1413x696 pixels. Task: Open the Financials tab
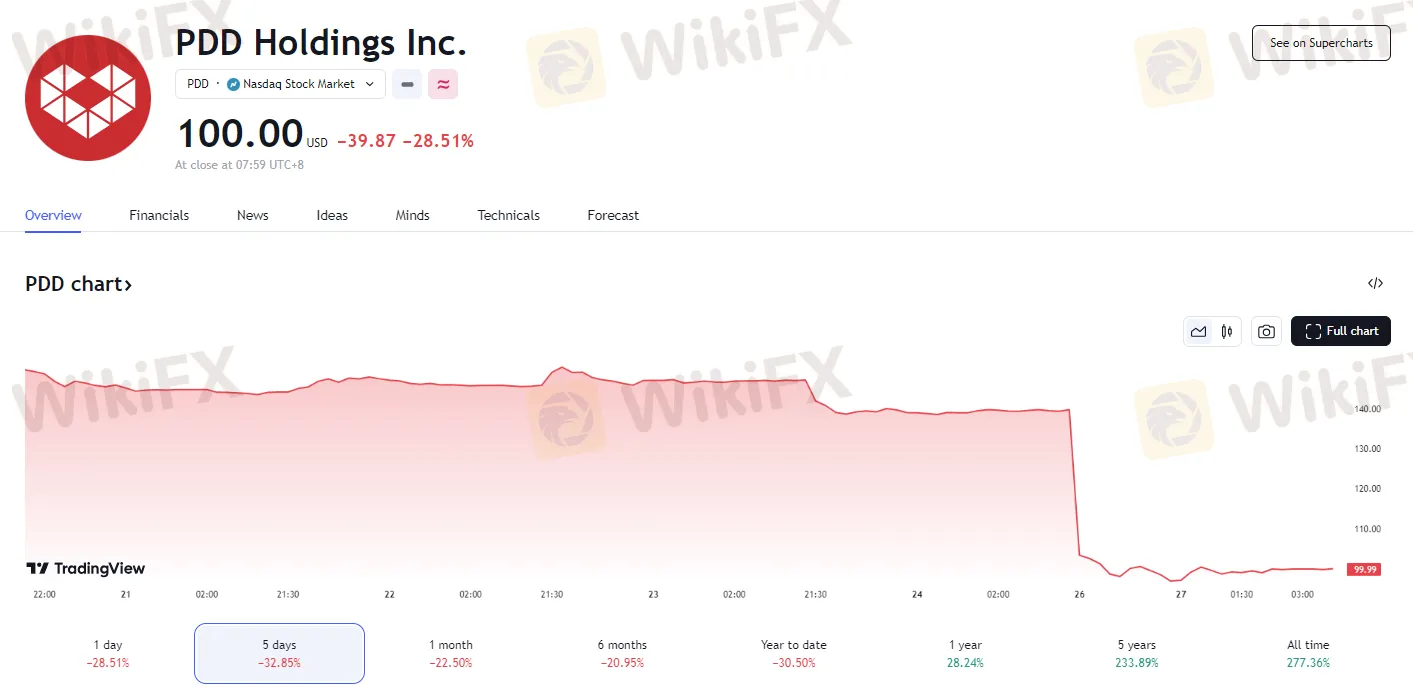[x=159, y=216]
